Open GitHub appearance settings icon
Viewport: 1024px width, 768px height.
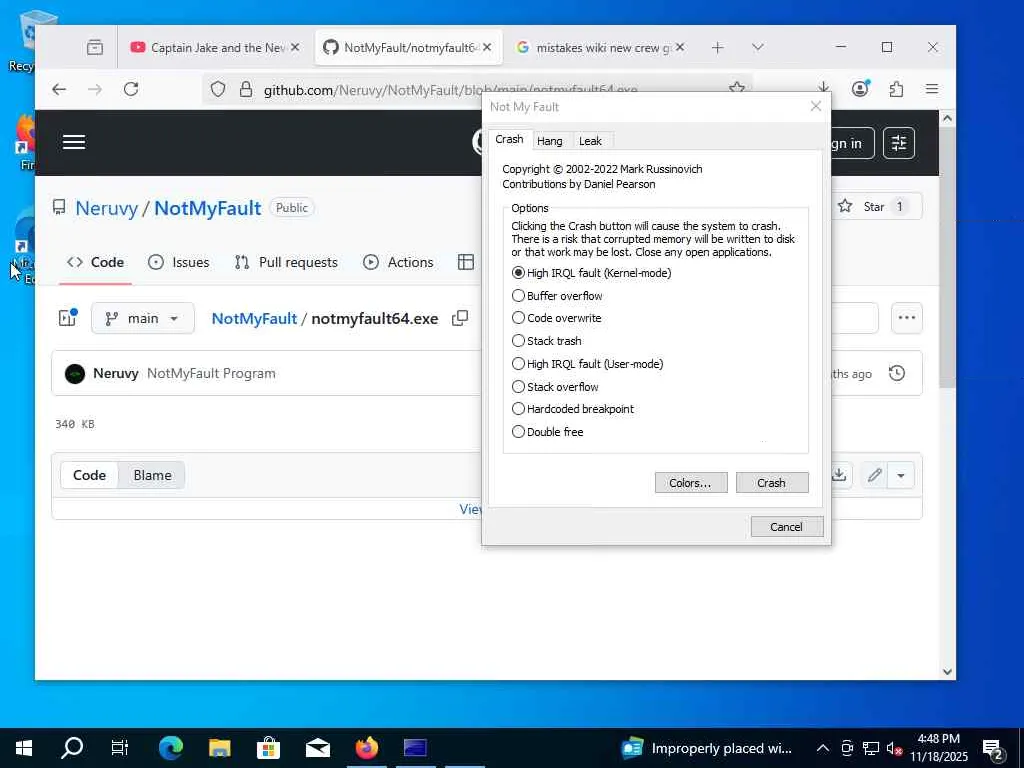click(899, 143)
